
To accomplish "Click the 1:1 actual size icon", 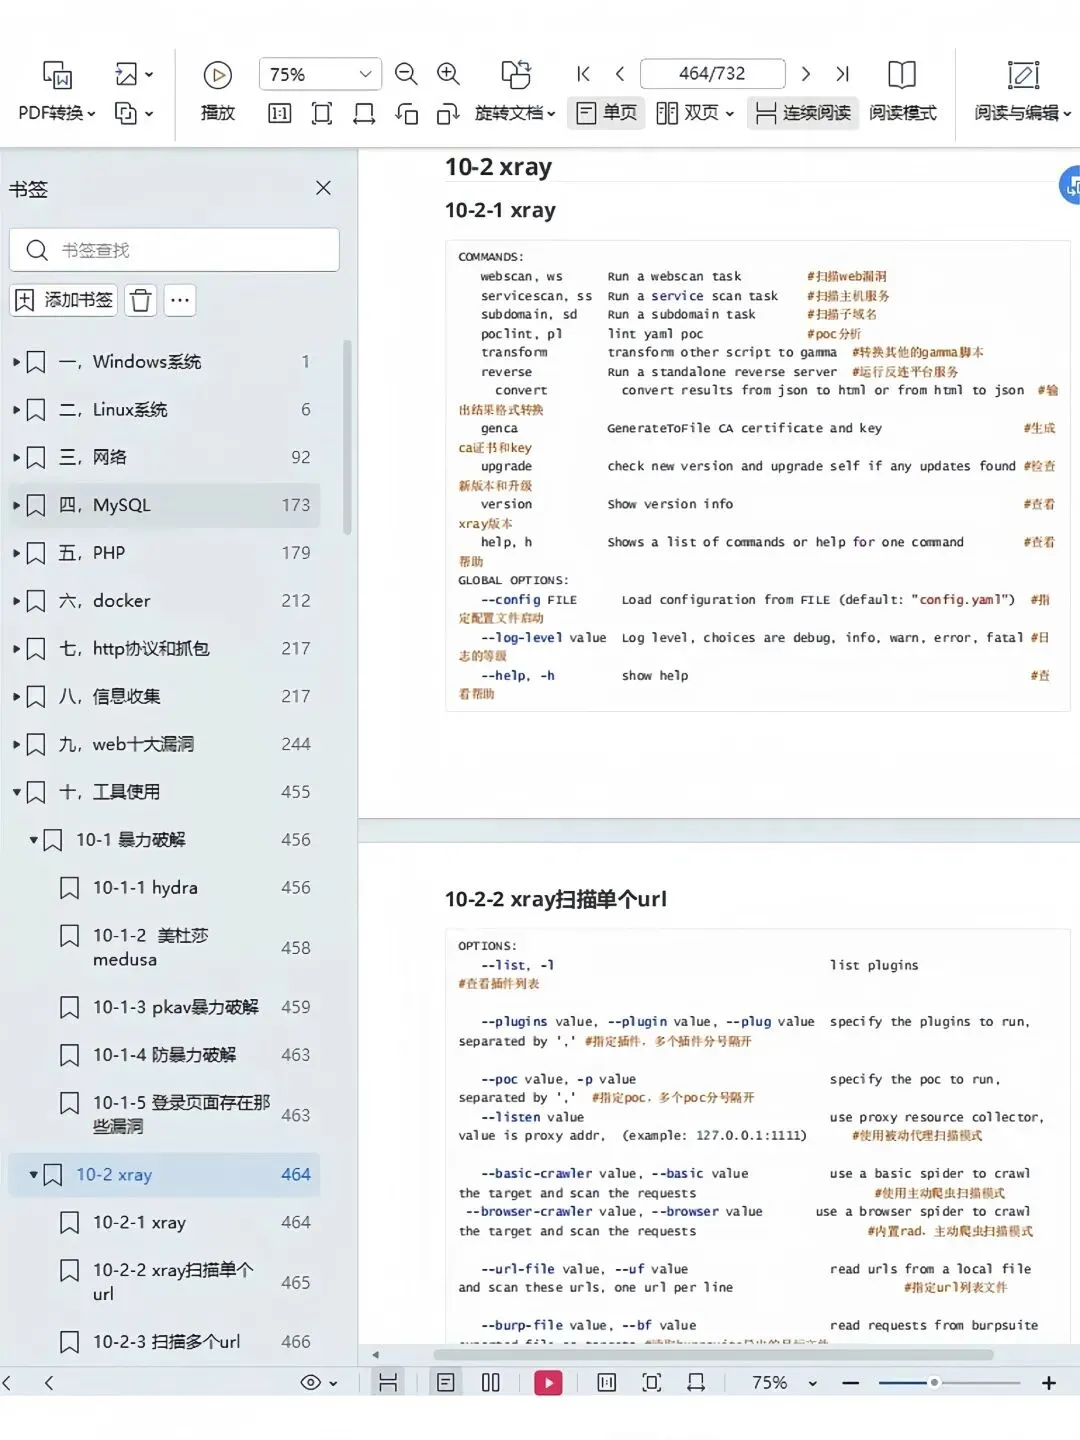I will pos(280,113).
